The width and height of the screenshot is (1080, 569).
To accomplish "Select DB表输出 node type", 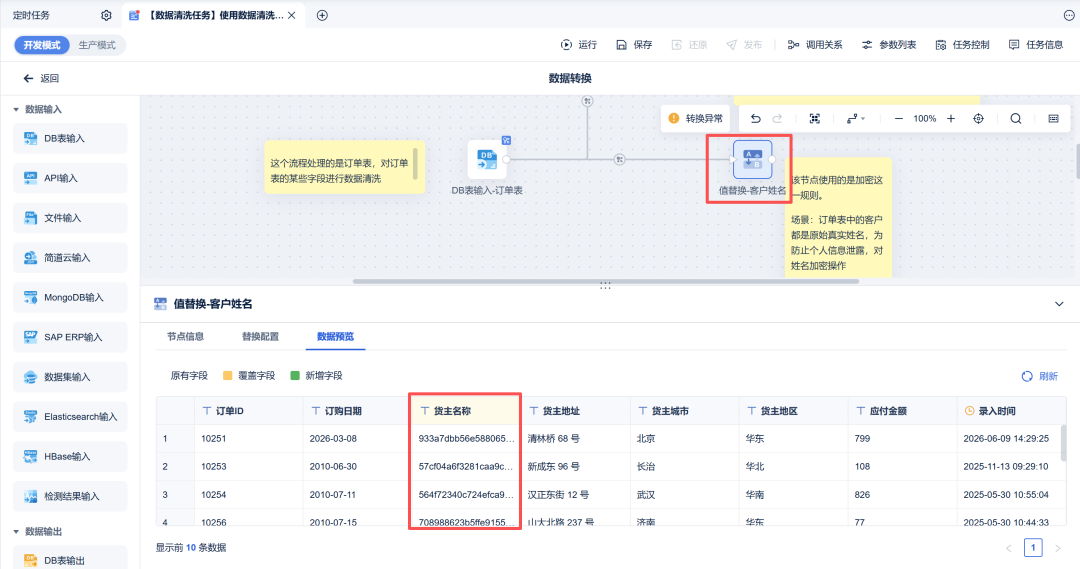I will [70, 558].
